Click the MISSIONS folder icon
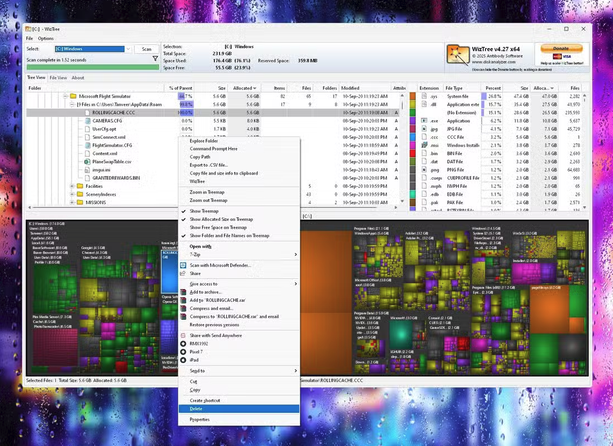 (80, 202)
